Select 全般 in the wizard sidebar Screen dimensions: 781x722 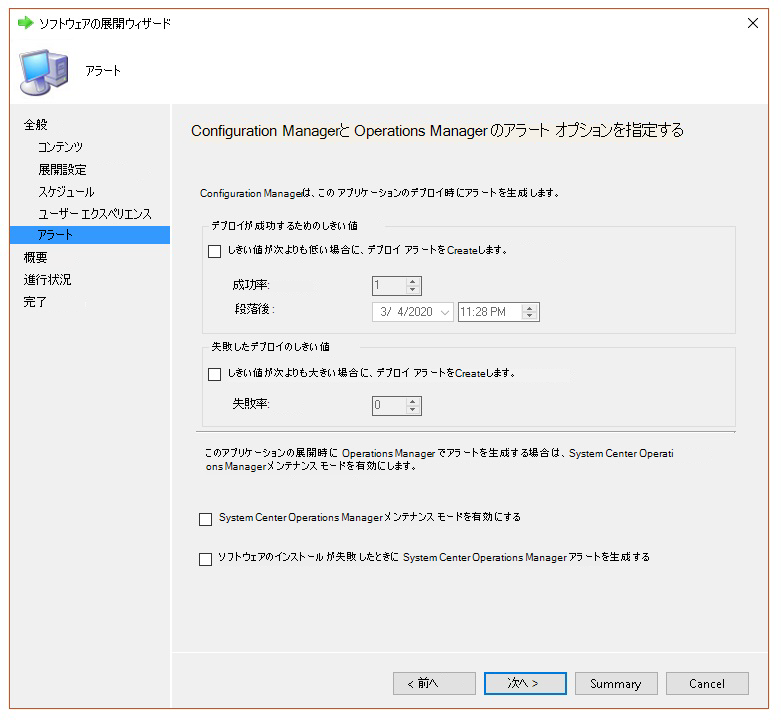point(36,125)
